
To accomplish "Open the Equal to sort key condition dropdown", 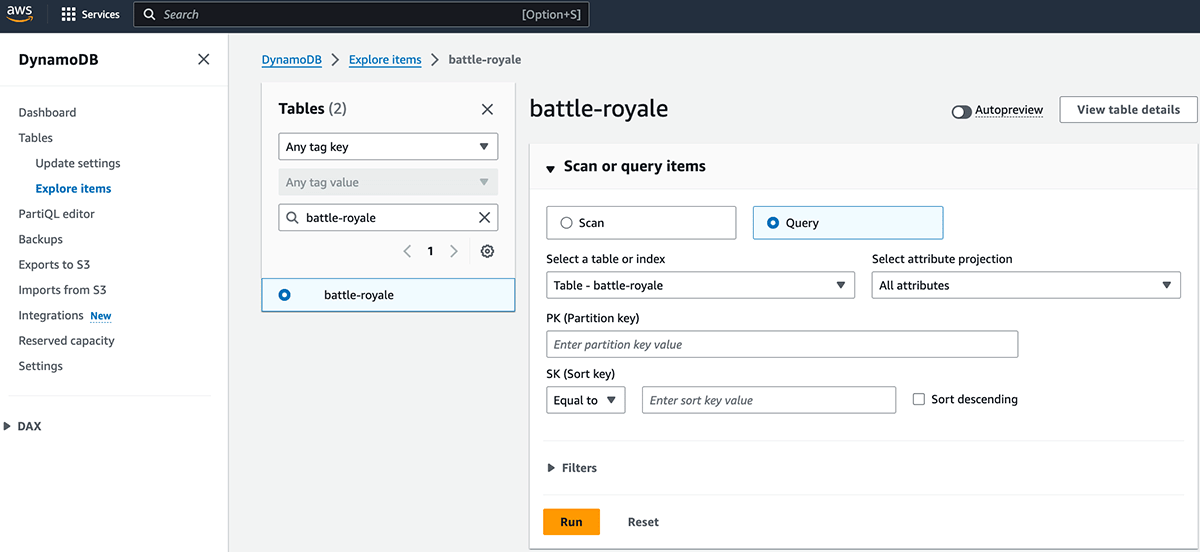I will [x=586, y=400].
